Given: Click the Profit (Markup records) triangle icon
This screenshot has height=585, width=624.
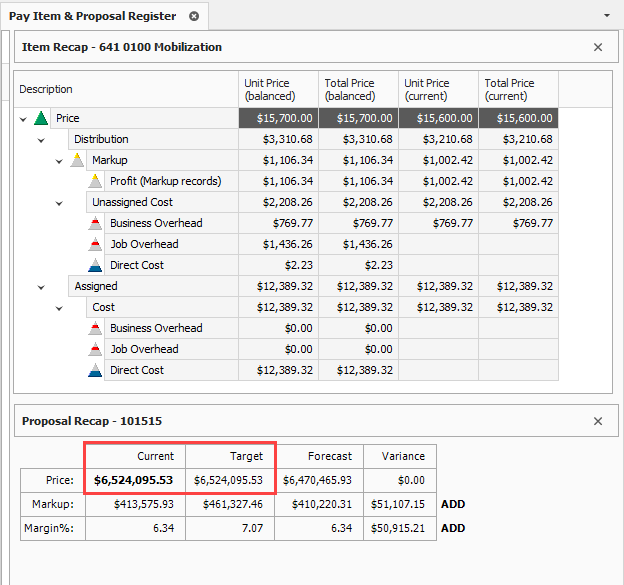Looking at the screenshot, I should pos(95,181).
